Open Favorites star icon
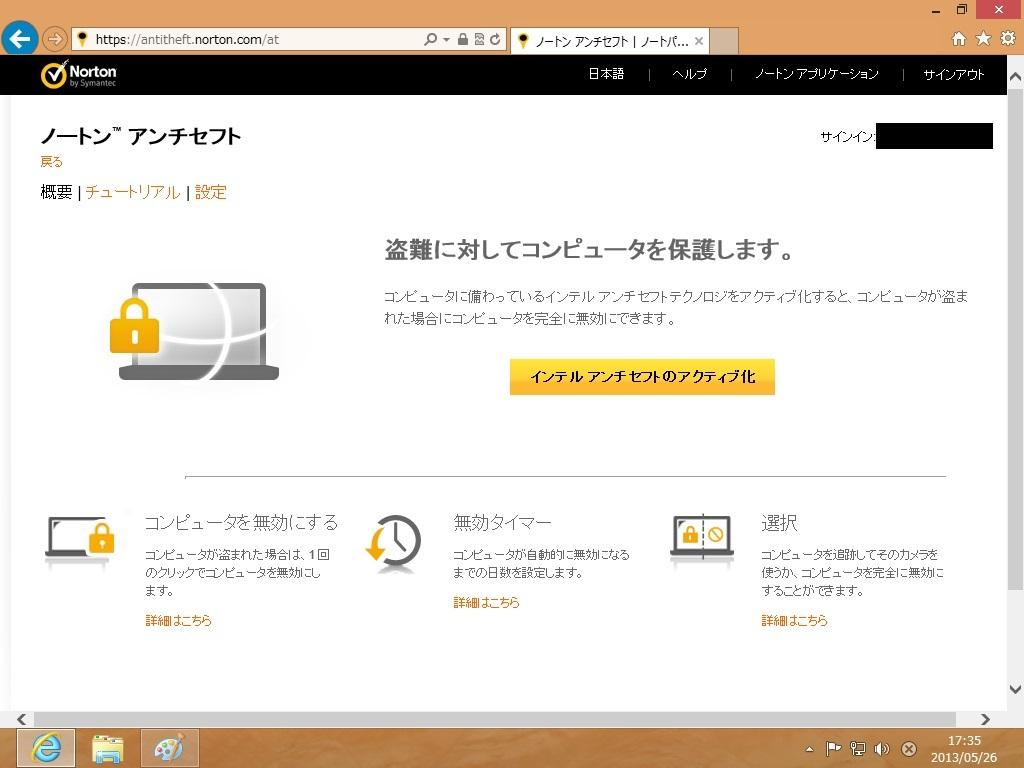 pyautogui.click(x=983, y=39)
